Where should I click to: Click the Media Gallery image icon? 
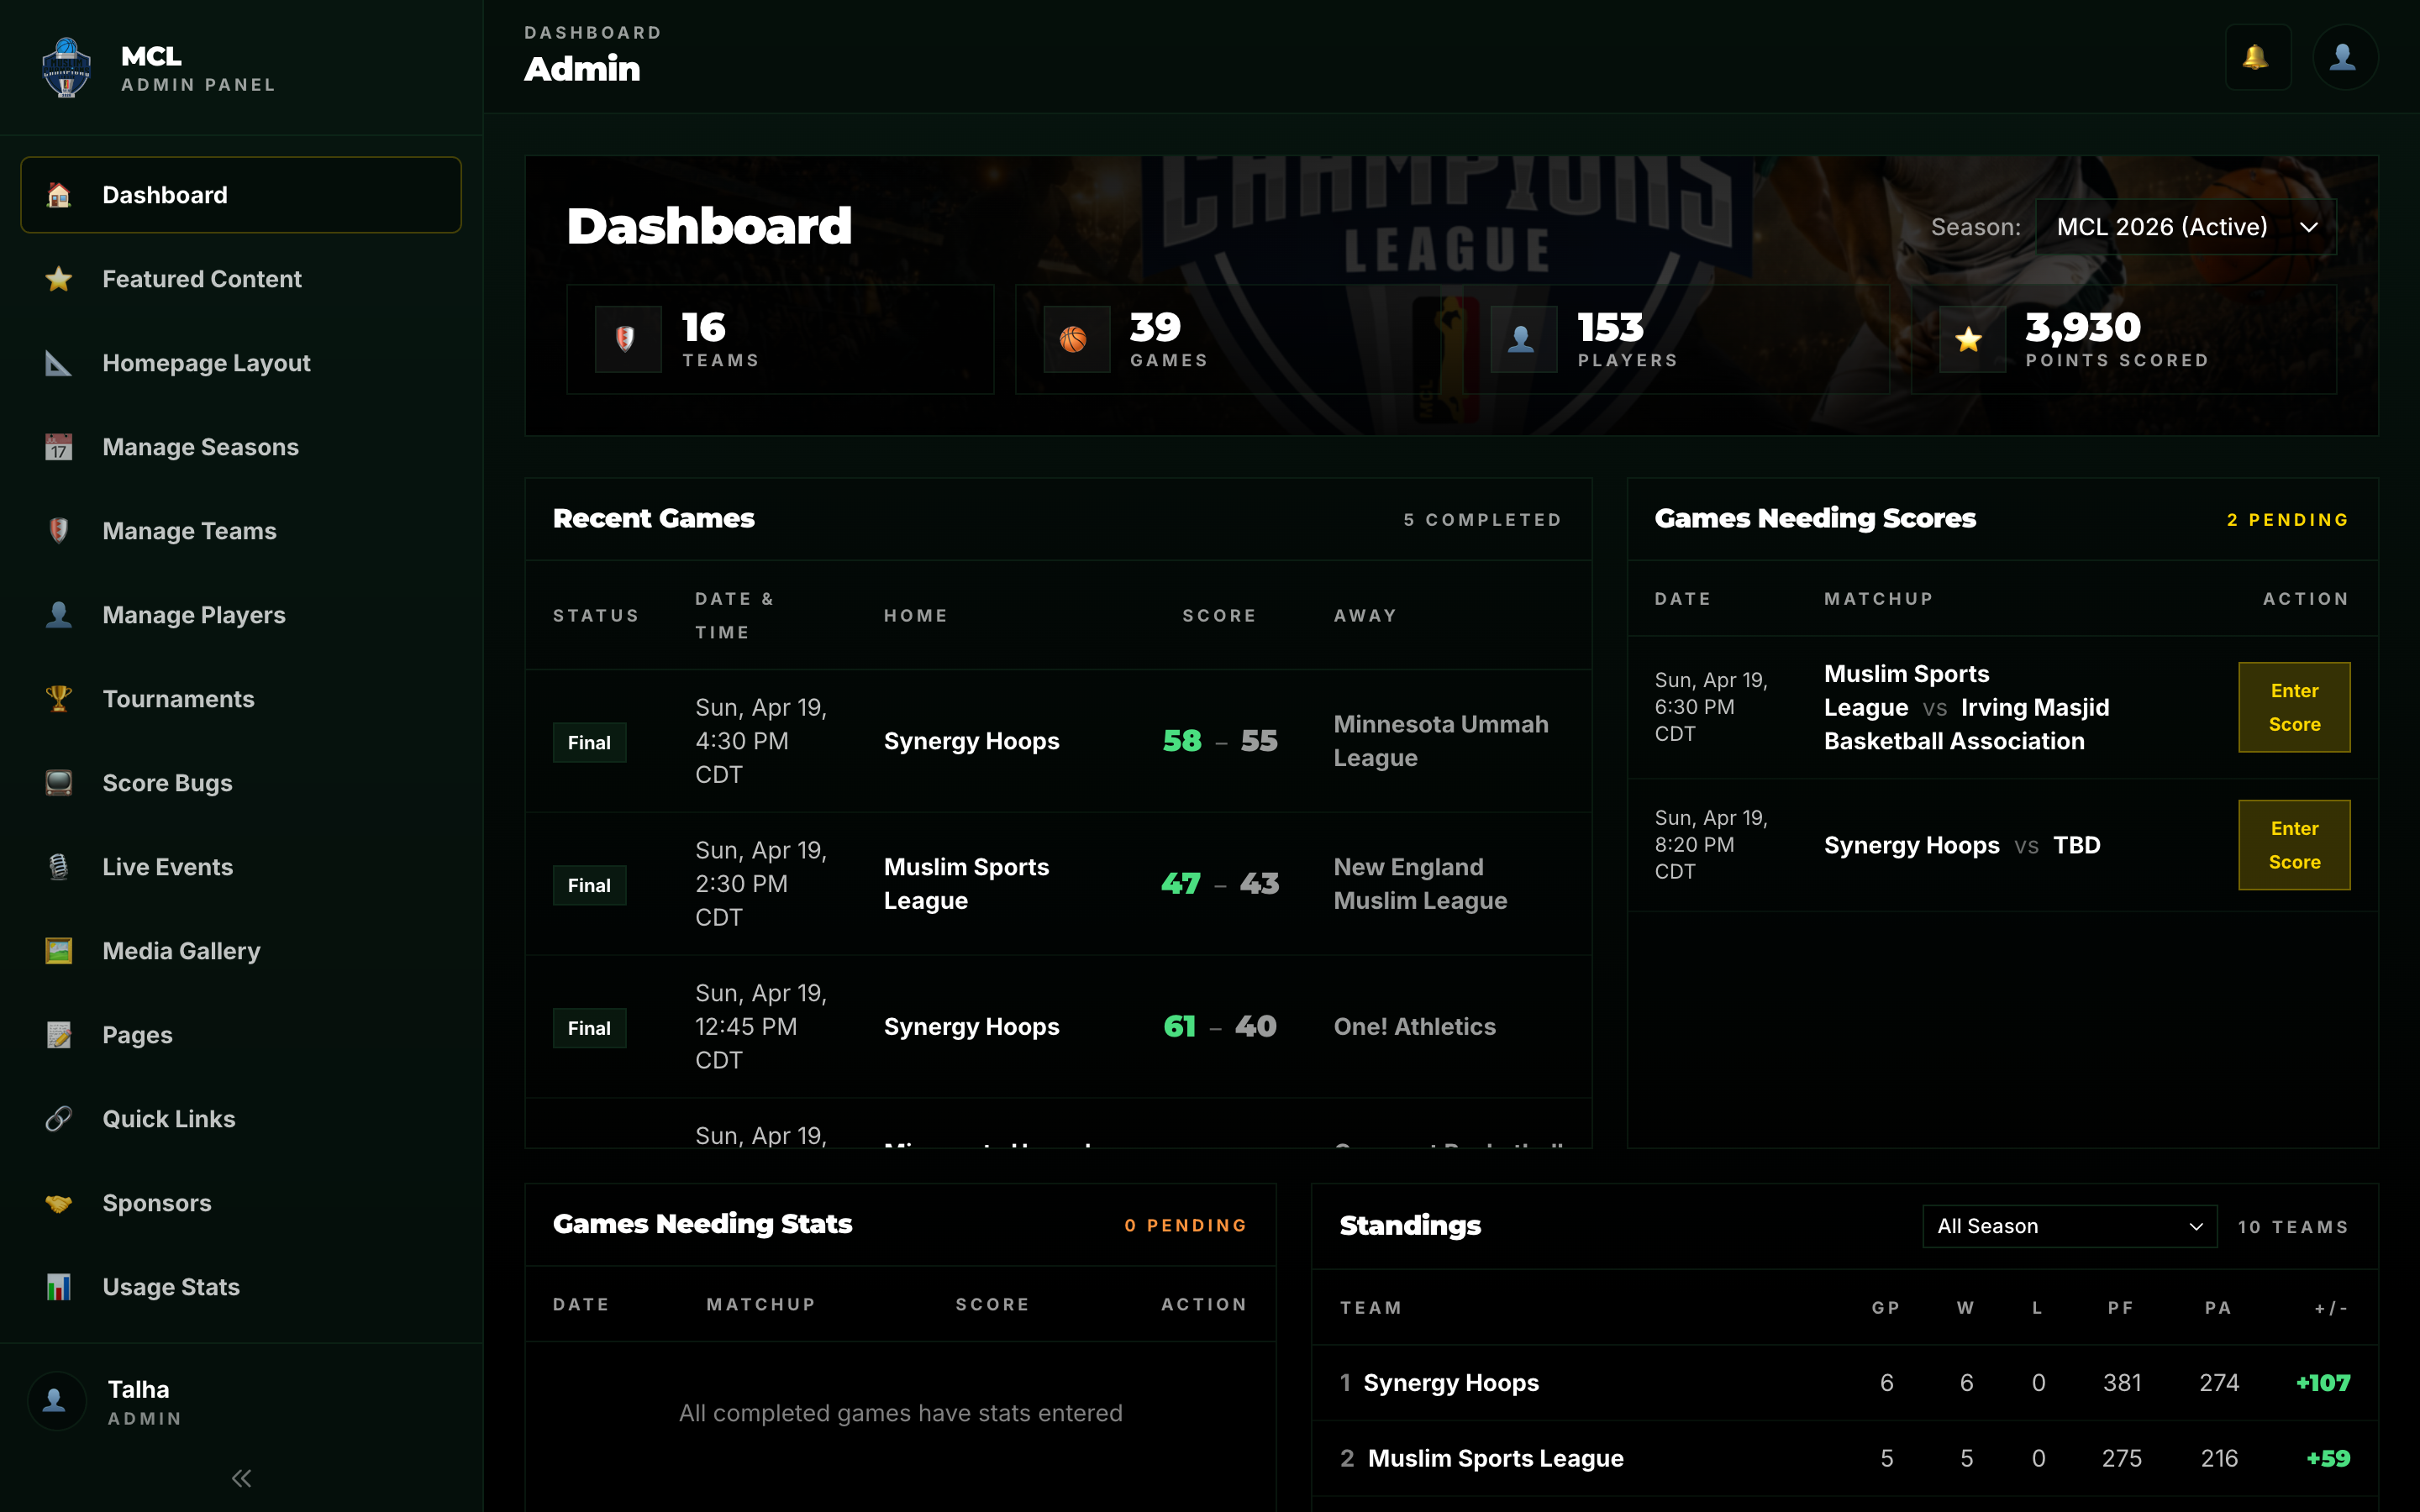tap(59, 951)
